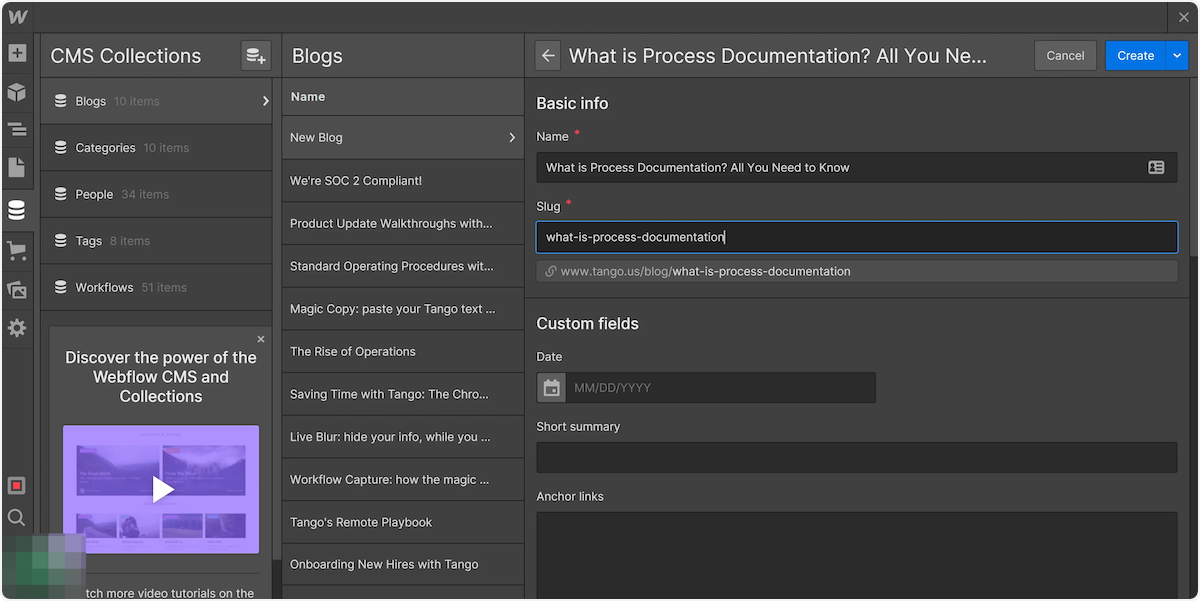Click the Short summary field

857,457
